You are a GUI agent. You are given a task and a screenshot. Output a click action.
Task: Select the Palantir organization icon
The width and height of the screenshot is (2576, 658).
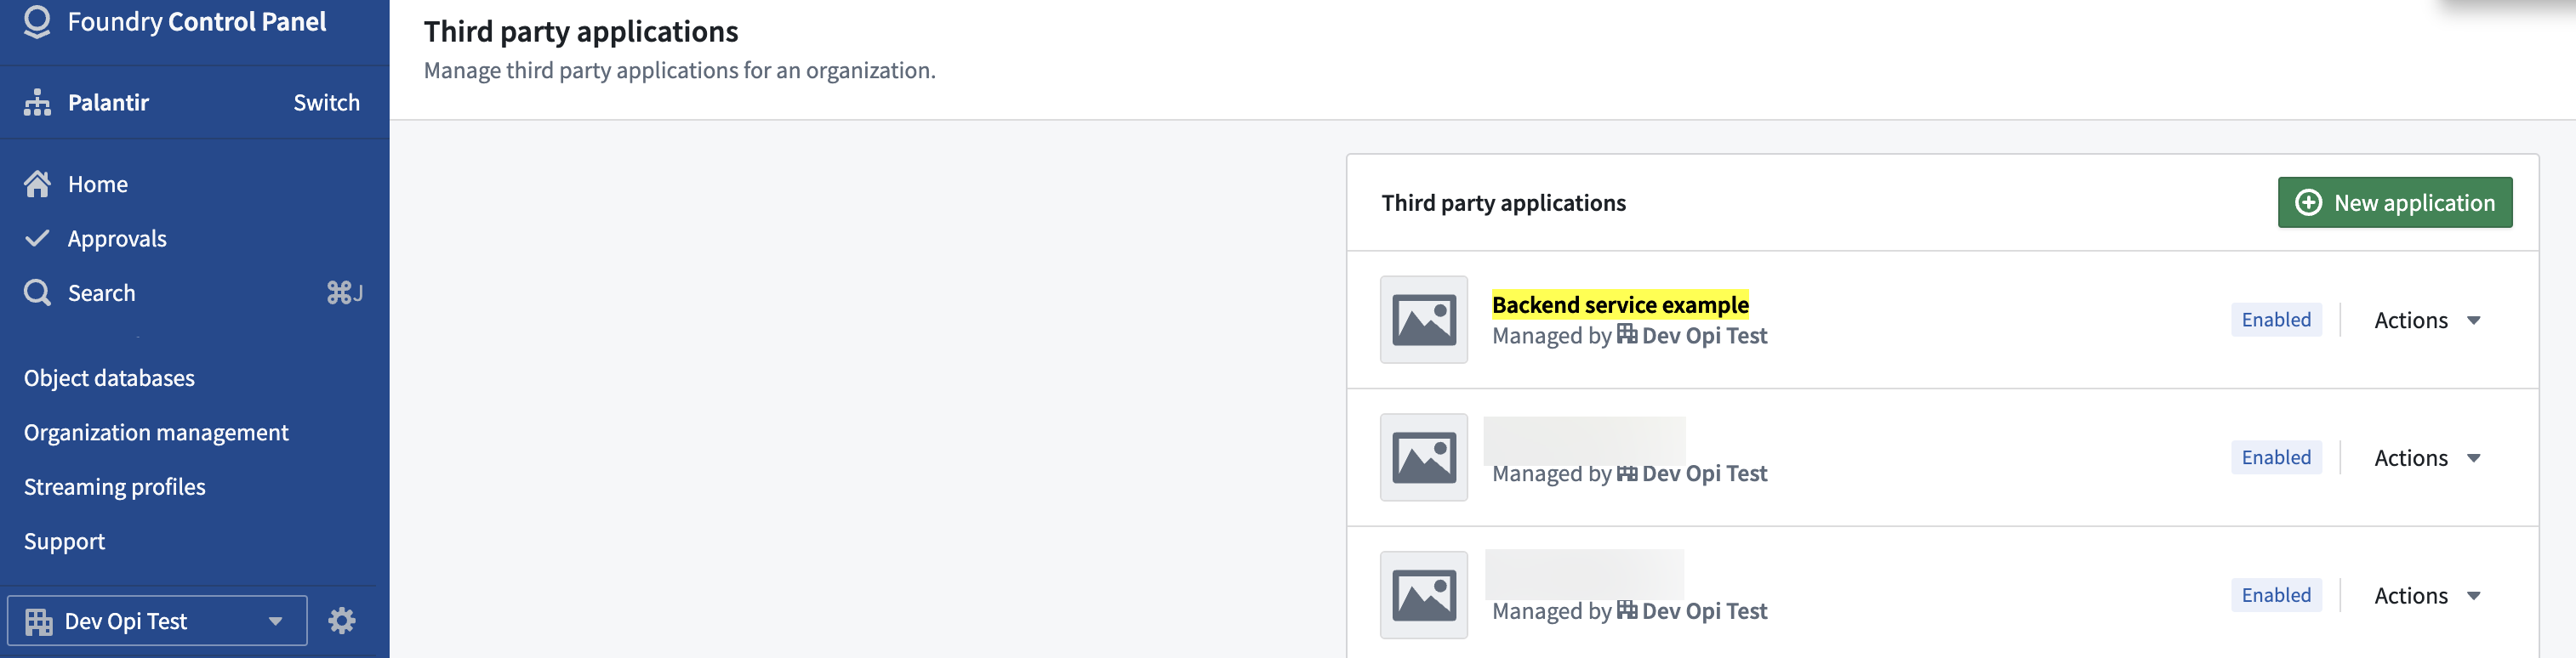[x=37, y=102]
